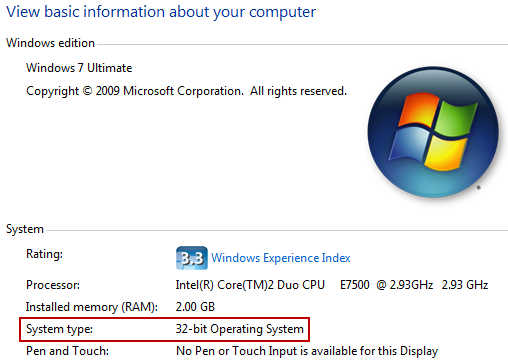Click the green flag of the Windows logo
This screenshot has height=363, width=508.
click(455, 118)
